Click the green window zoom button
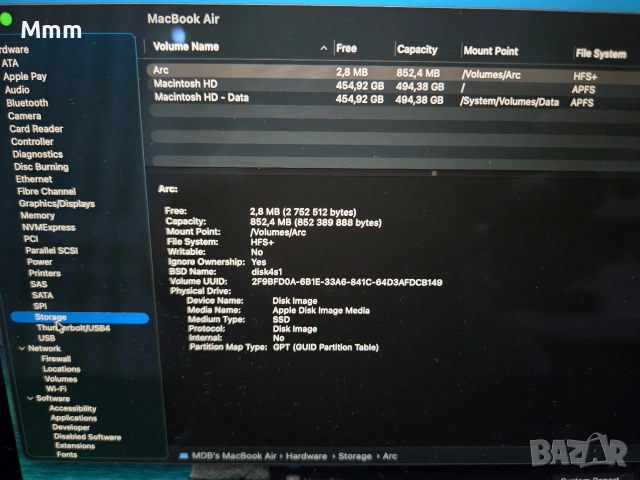This screenshot has height=480, width=640. [x=5, y=19]
